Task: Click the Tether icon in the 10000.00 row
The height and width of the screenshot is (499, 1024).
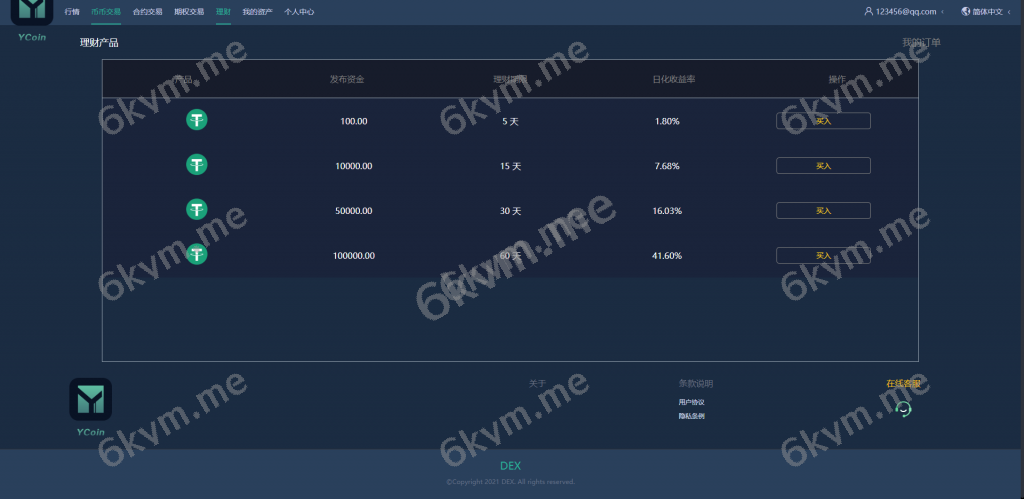Action: 197,165
